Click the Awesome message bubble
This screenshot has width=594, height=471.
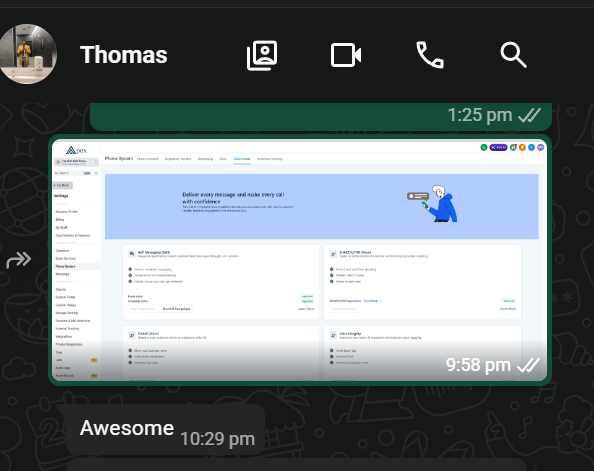click(165, 429)
